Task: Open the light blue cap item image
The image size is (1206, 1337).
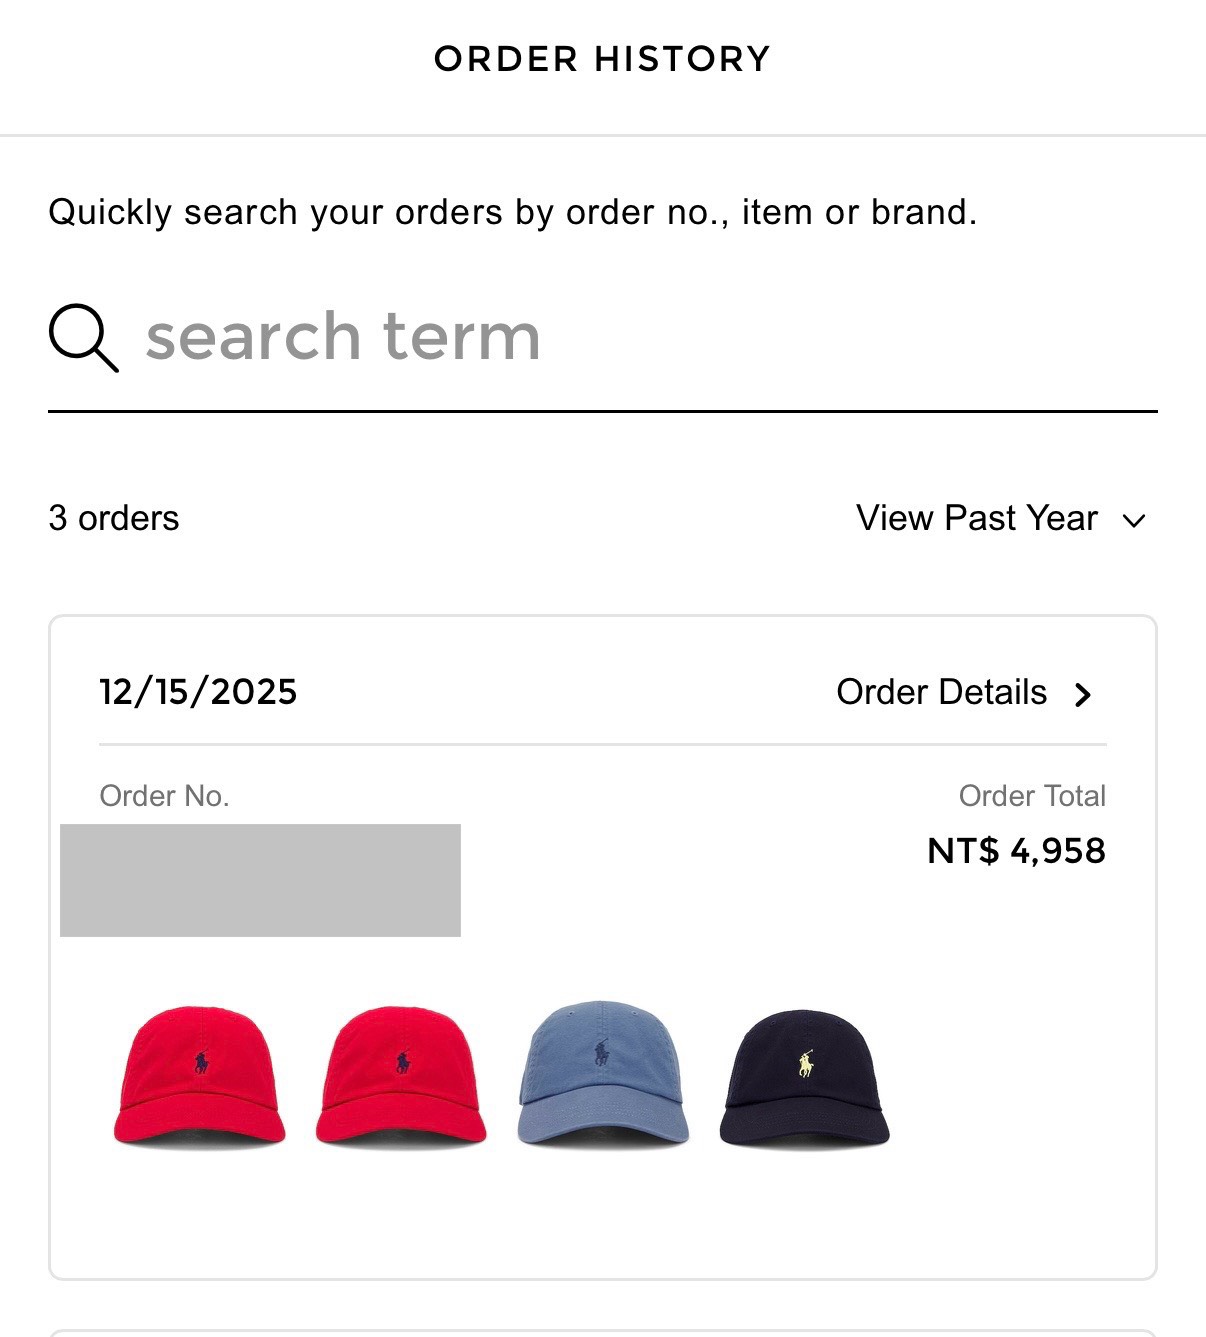Action: pyautogui.click(x=603, y=1074)
